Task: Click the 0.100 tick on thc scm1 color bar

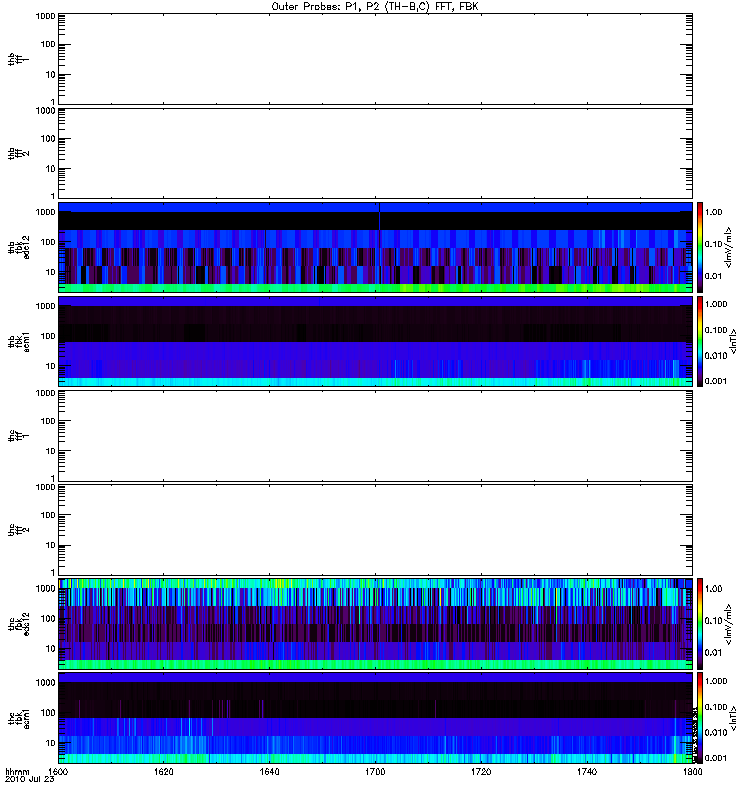Action: 716,707
